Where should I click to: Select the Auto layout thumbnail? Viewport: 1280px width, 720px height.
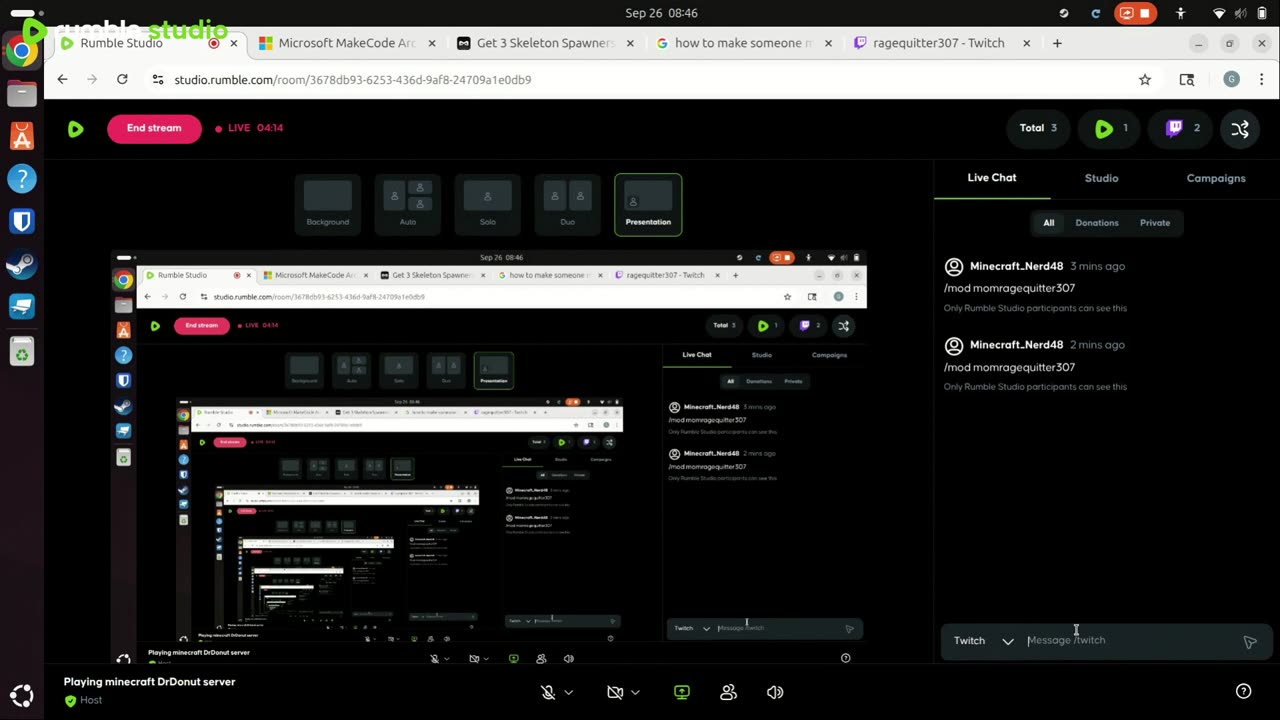pyautogui.click(x=408, y=204)
